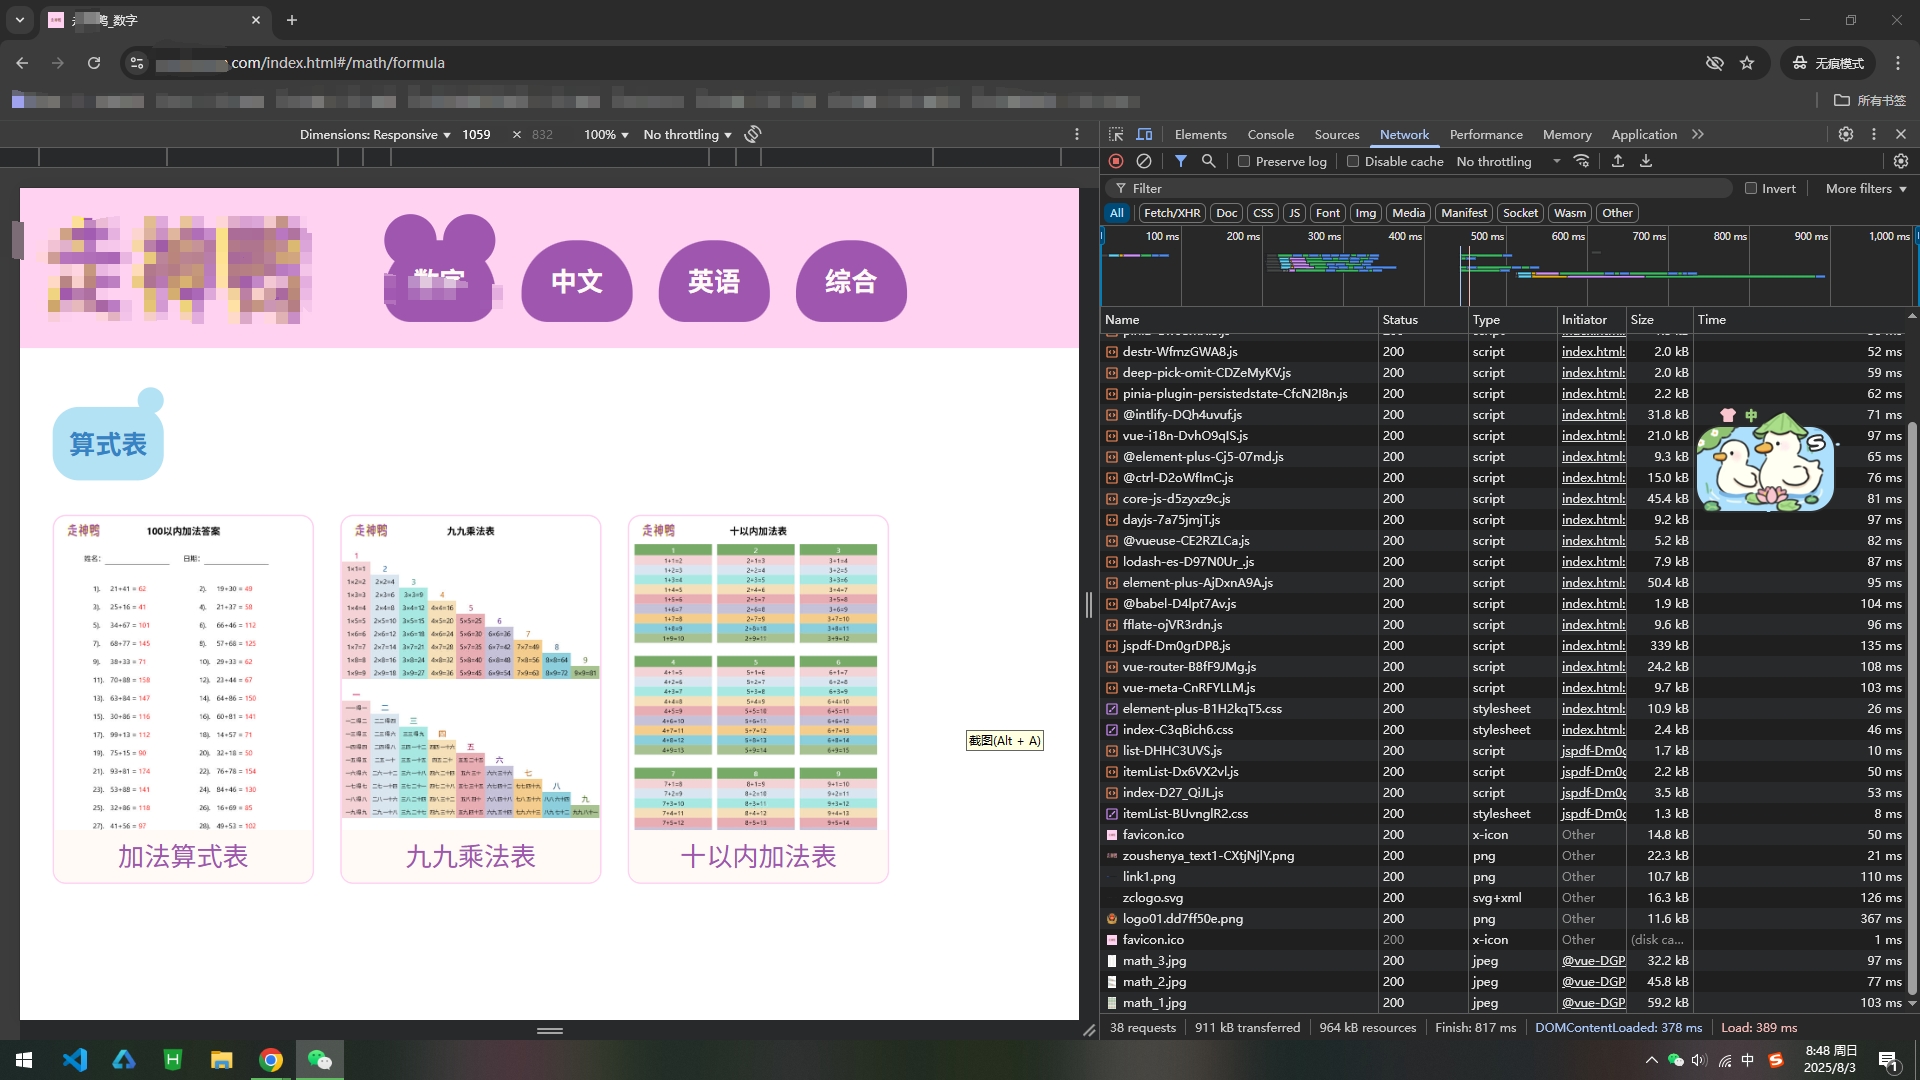Open DevTools settings gear icon
The image size is (1920, 1080).
(1846, 134)
